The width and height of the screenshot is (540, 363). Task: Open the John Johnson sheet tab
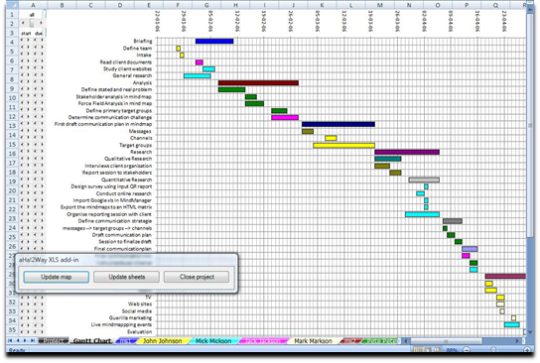coord(162,341)
